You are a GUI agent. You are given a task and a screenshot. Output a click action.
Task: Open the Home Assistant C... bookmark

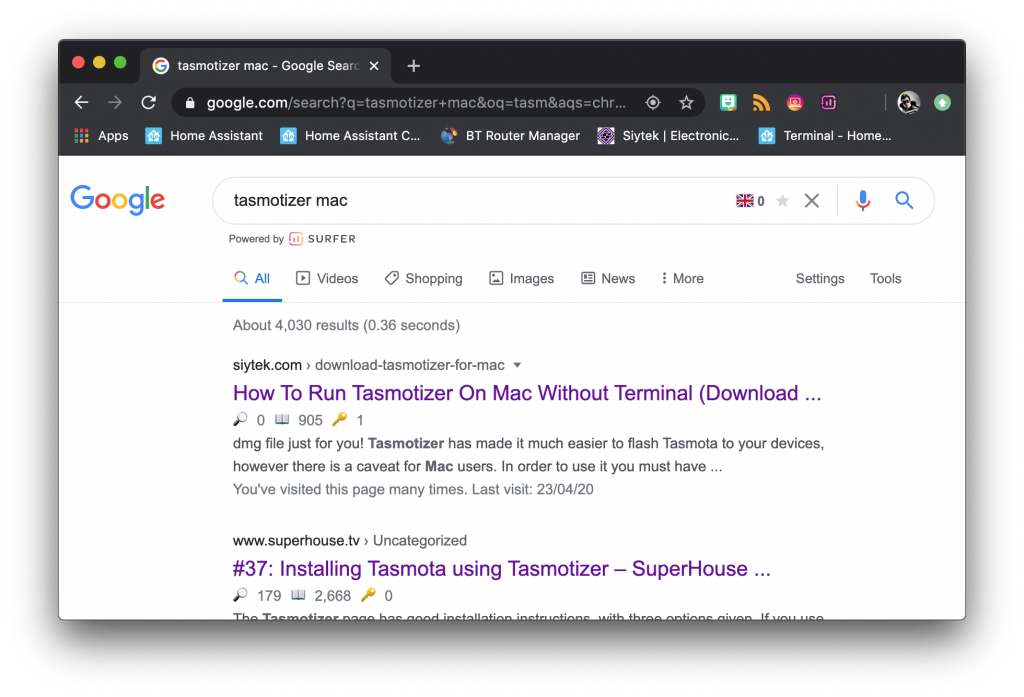350,136
